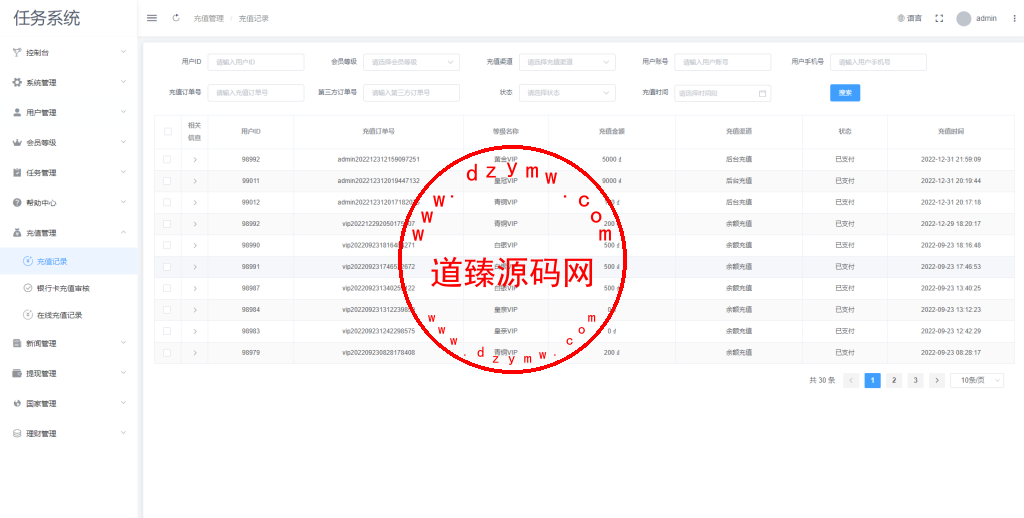Toggle the hamburger sidebar collapse icon
The height and width of the screenshot is (518, 1024).
(152, 18)
